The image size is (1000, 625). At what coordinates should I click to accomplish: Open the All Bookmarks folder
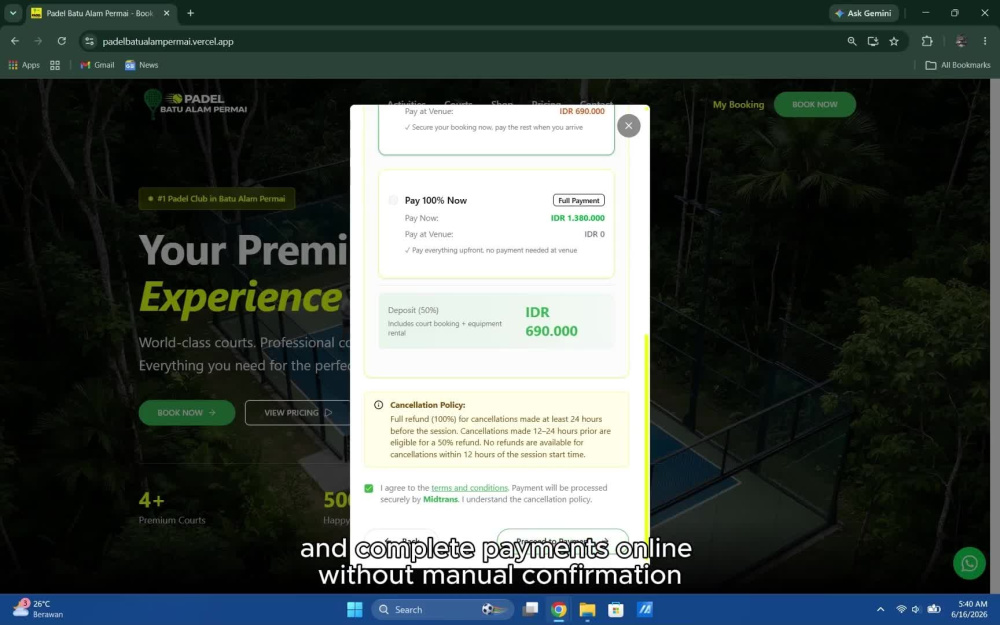(957, 65)
